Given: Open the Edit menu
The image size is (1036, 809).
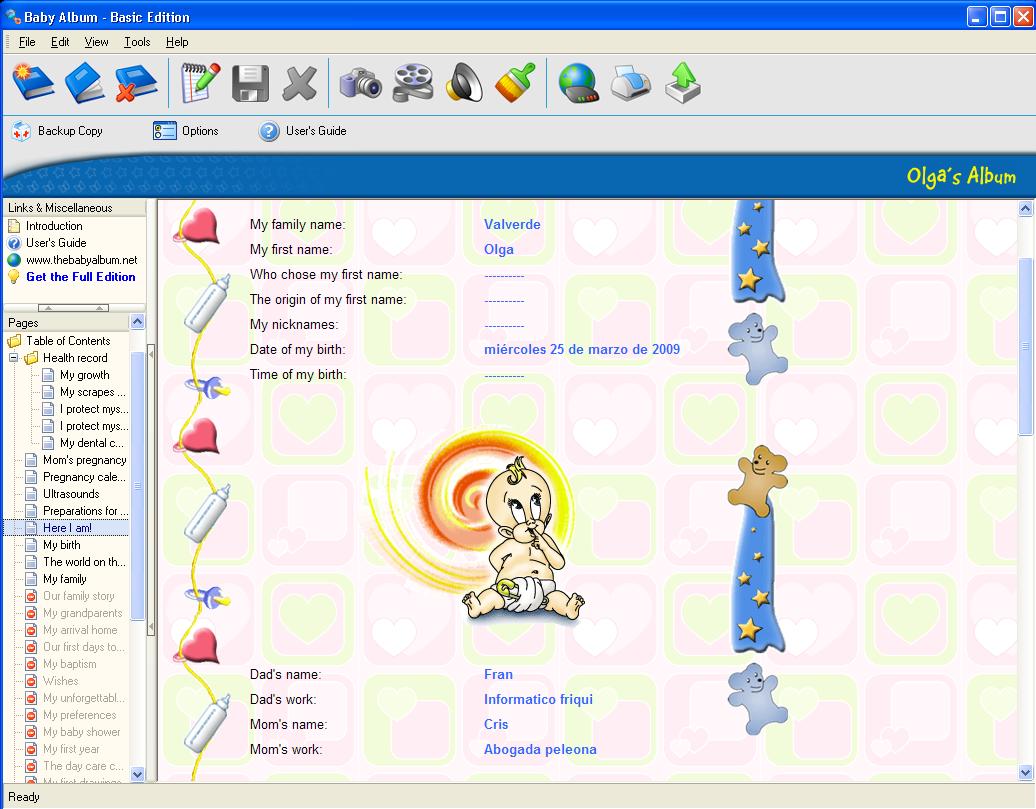Looking at the screenshot, I should (x=60, y=42).
